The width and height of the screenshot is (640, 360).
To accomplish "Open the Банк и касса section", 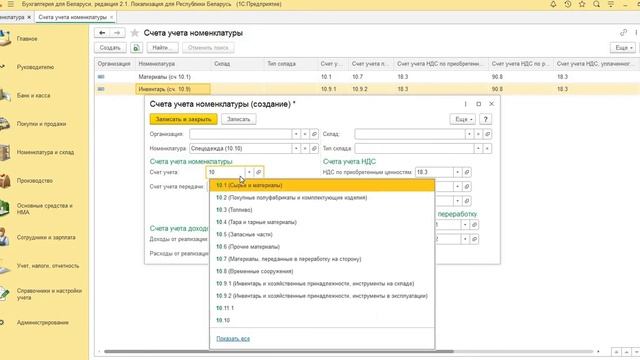I will tap(33, 96).
